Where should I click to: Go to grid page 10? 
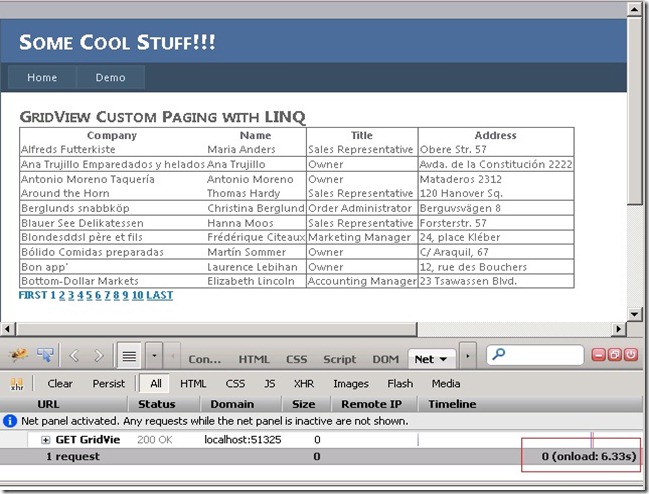(137, 295)
